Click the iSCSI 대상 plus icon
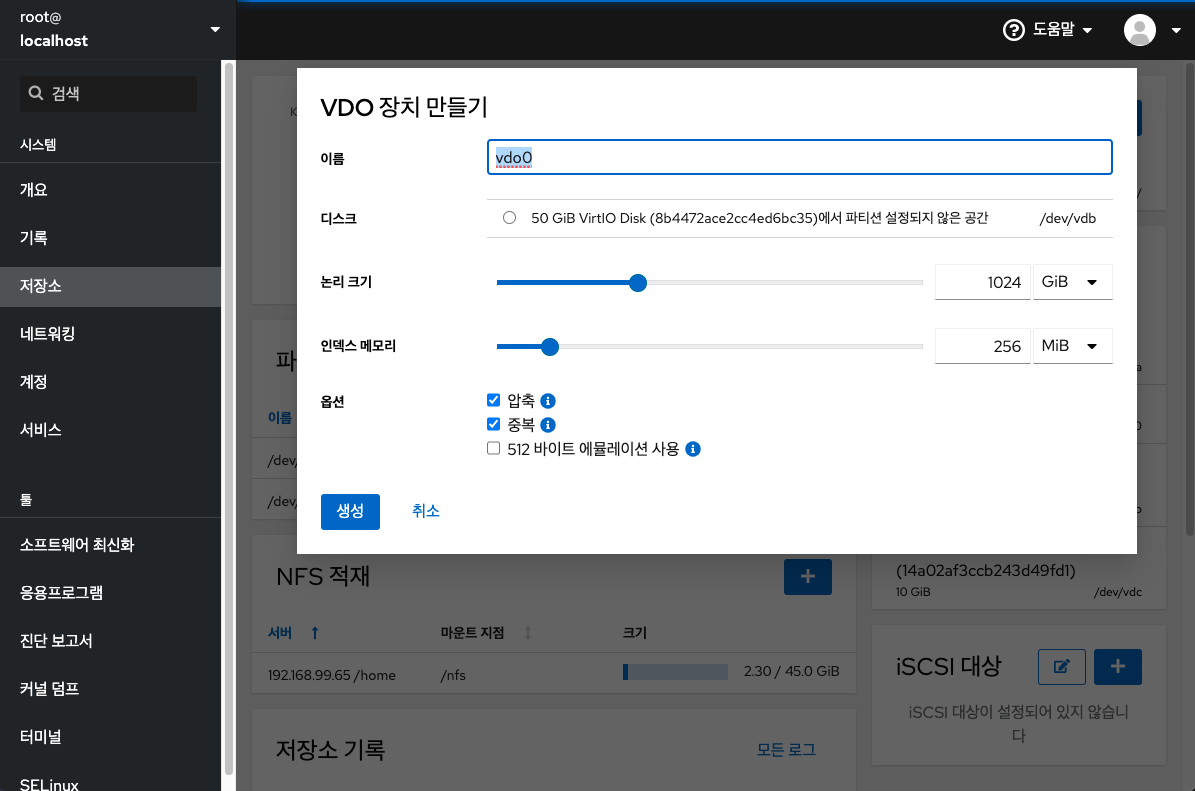 coord(1117,667)
